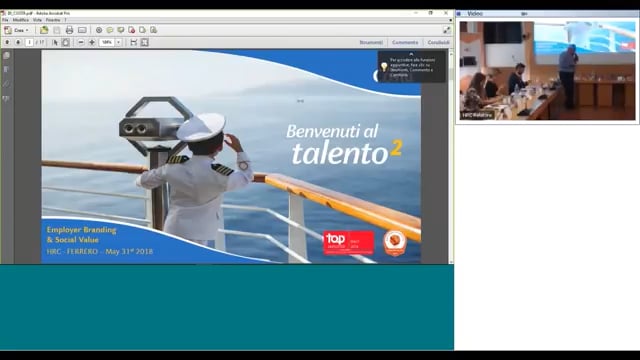Click the green highlight comment icon
The image size is (640, 360).
[121, 30]
